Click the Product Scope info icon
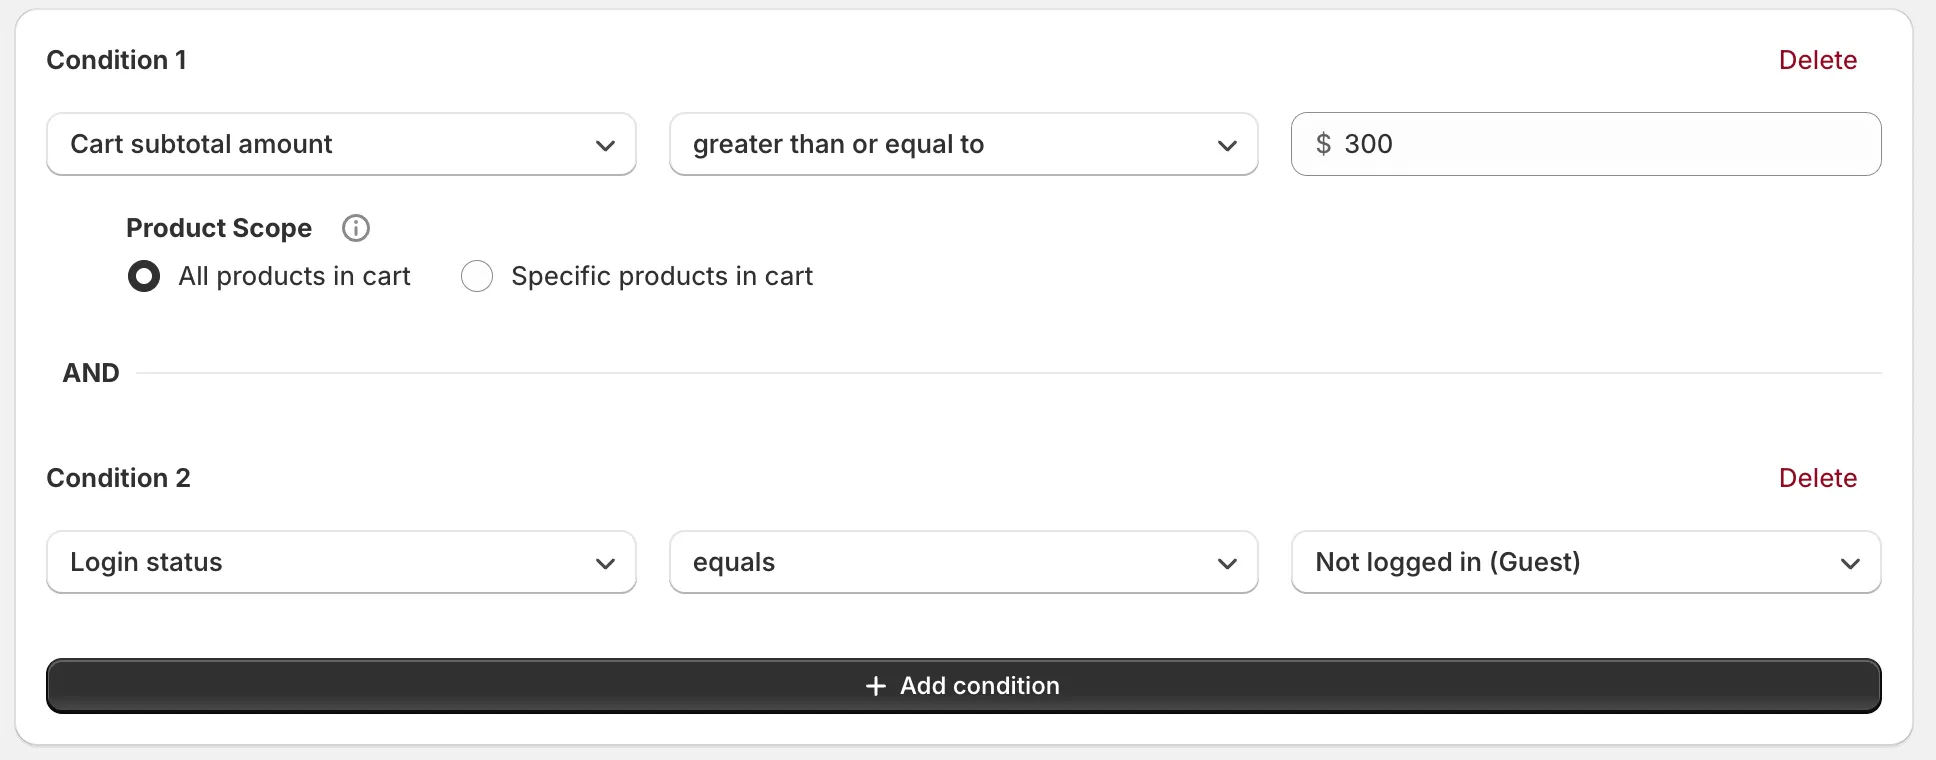1936x760 pixels. click(355, 228)
